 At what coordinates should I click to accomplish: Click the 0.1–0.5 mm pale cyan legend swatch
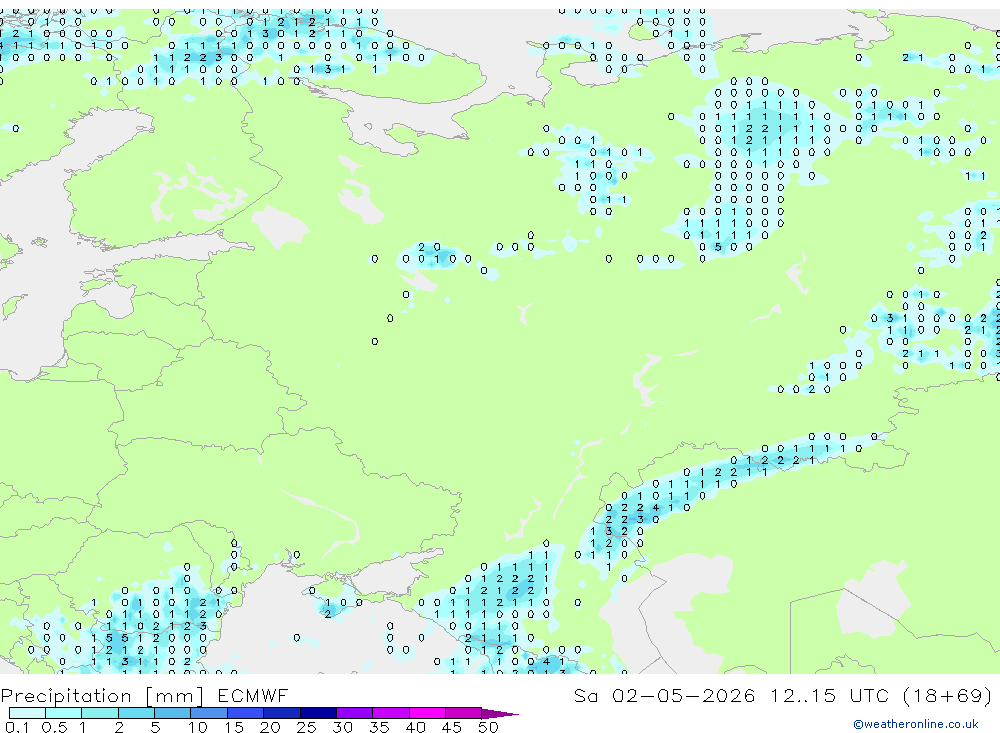pyautogui.click(x=27, y=713)
